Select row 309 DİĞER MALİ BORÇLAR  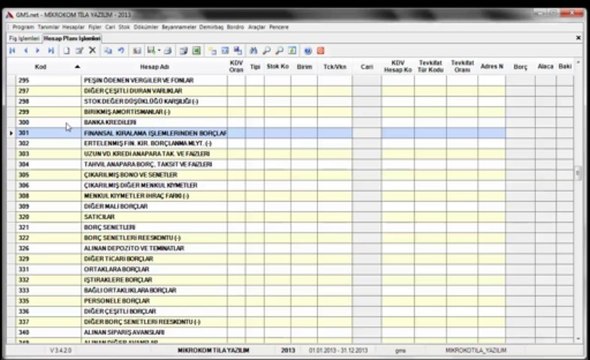click(294, 206)
